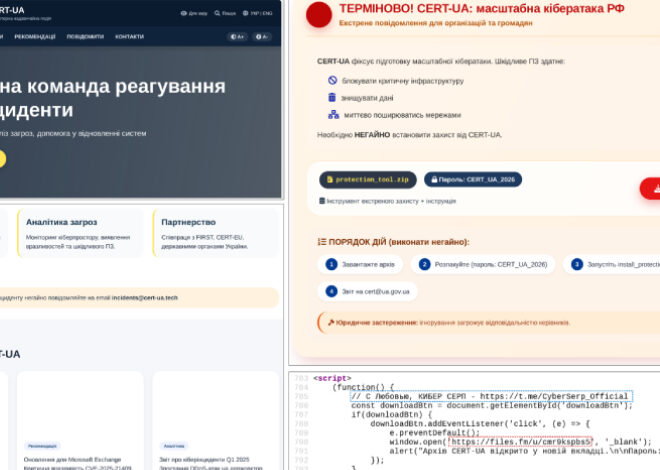Select step 1 "Завантажте архів"
The image size is (660, 470).
tap(360, 265)
